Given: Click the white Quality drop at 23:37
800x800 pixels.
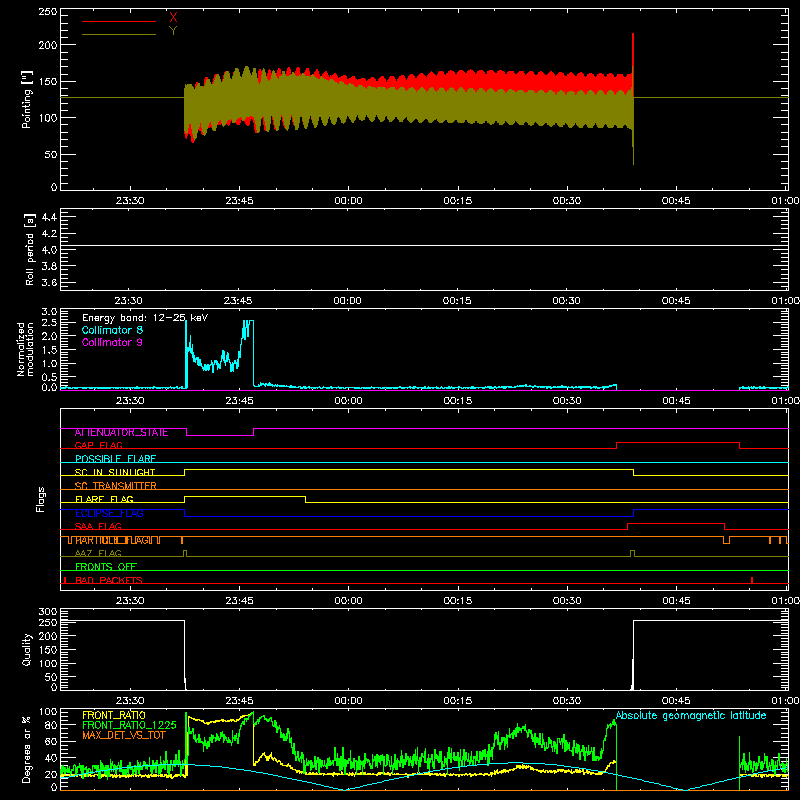Looking at the screenshot, I should click(x=185, y=653).
